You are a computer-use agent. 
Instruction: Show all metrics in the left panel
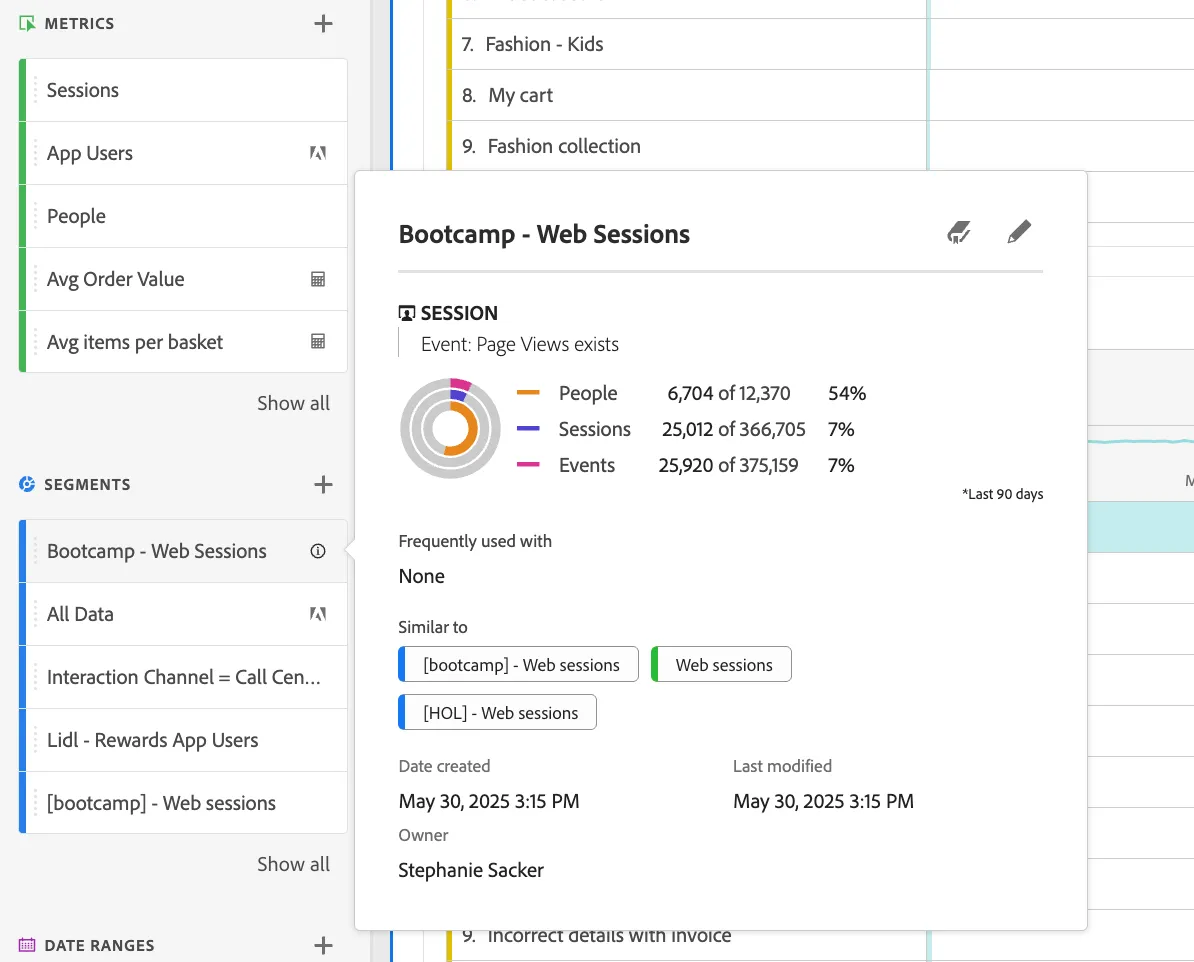tap(293, 403)
